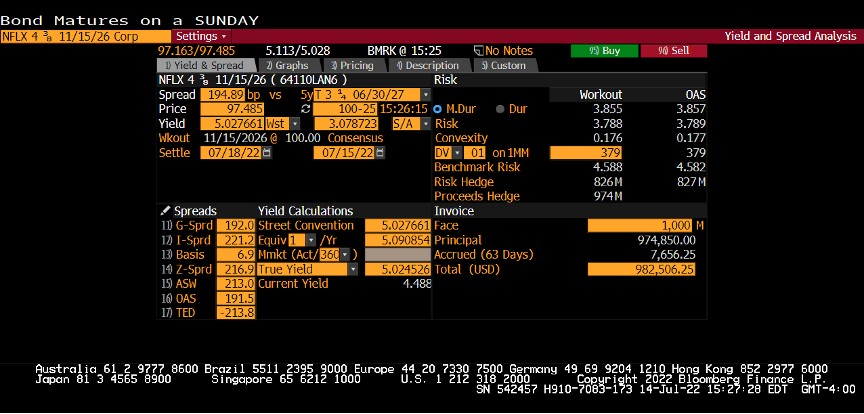Click the NFLX 4 ⅜ 11/15/26 Corp security field
This screenshot has height=414, width=864.
85,37
